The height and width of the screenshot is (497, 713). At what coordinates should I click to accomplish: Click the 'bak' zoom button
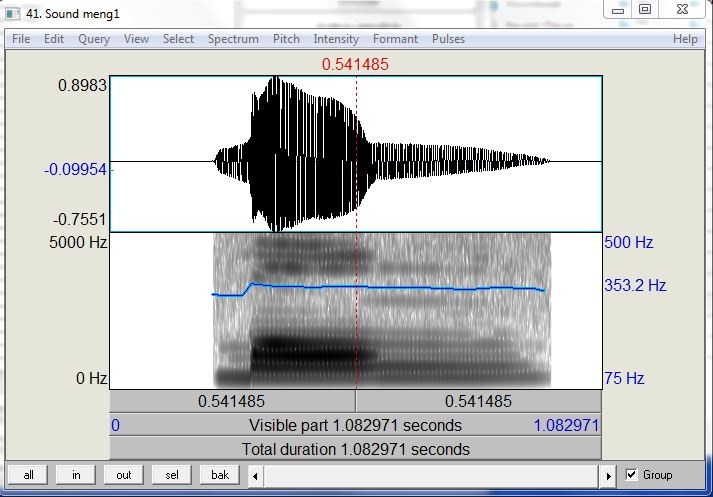coord(220,475)
